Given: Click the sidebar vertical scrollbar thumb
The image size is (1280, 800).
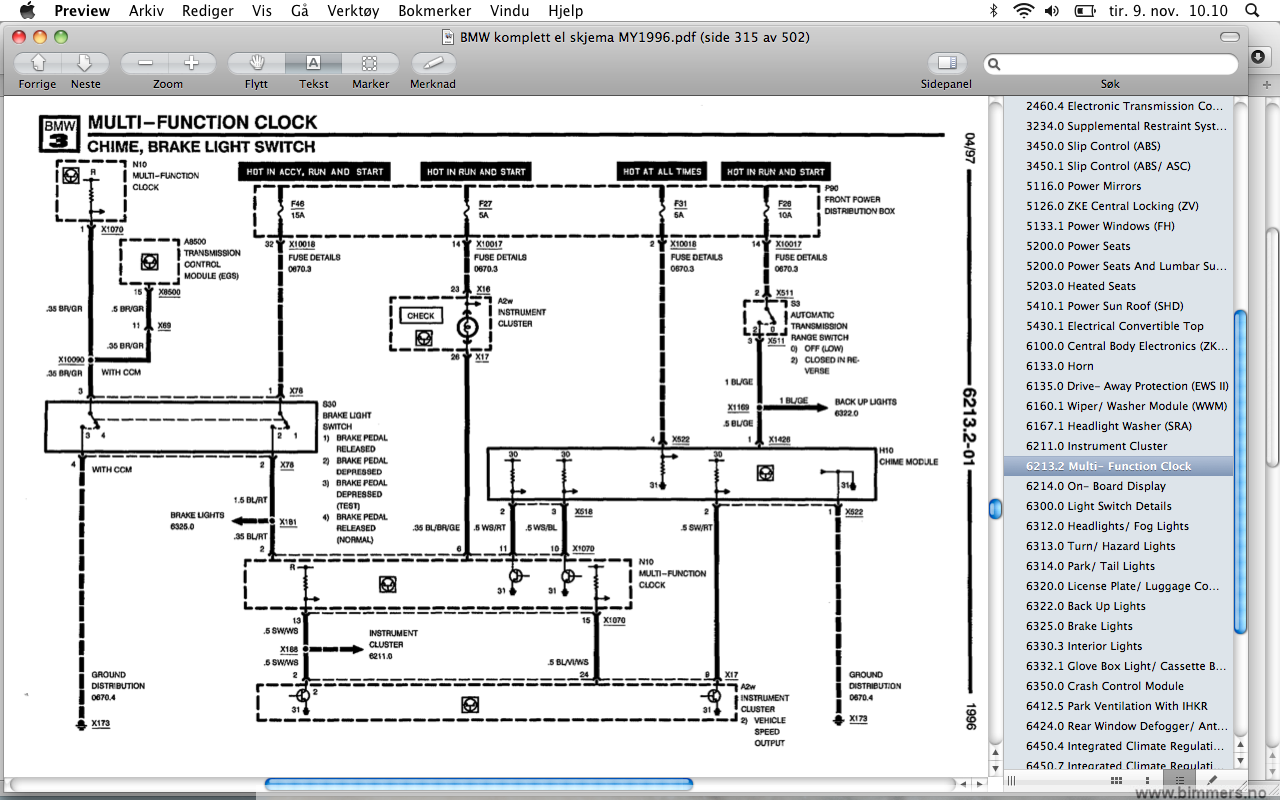Looking at the screenshot, I should (1241, 472).
